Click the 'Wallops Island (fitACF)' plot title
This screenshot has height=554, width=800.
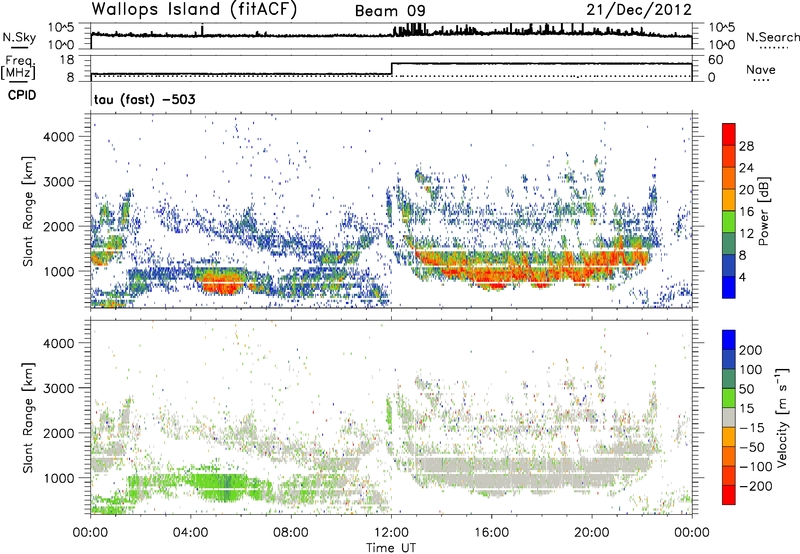coord(194,9)
